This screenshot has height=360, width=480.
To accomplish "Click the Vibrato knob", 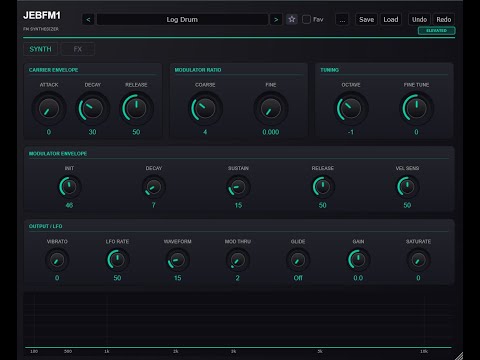I will (x=57, y=260).
